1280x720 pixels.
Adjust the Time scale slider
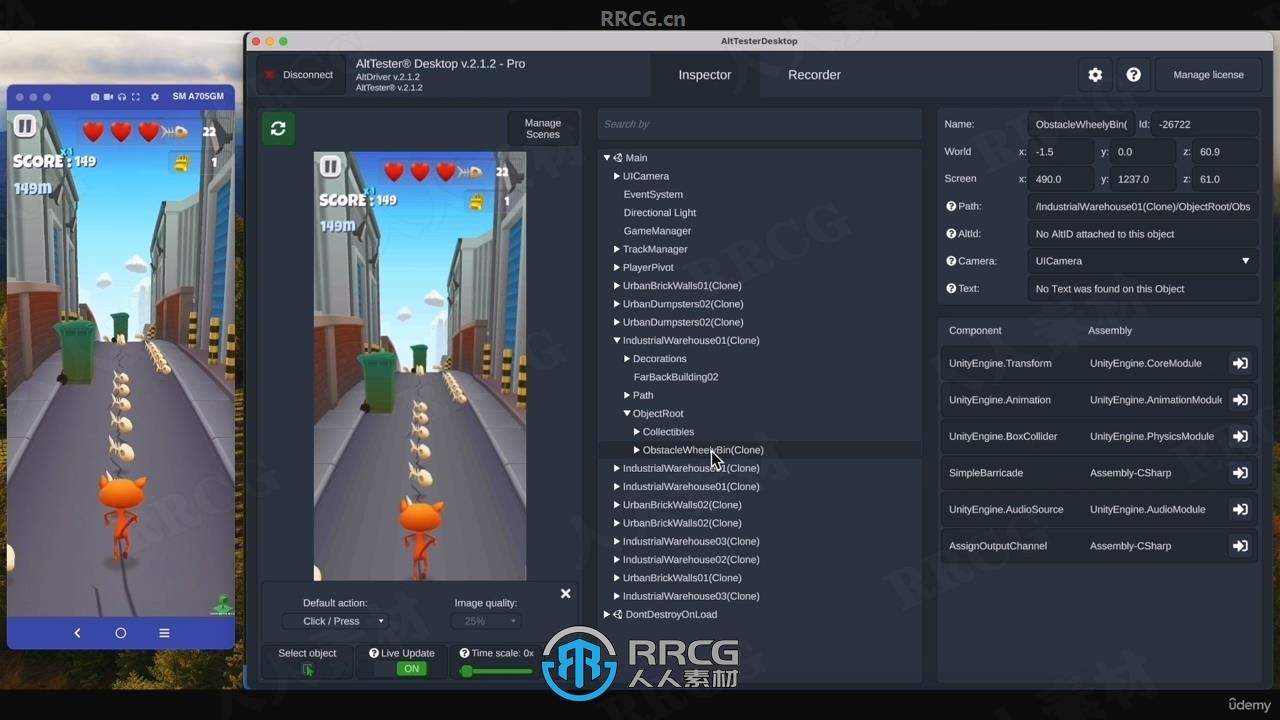coord(497,671)
